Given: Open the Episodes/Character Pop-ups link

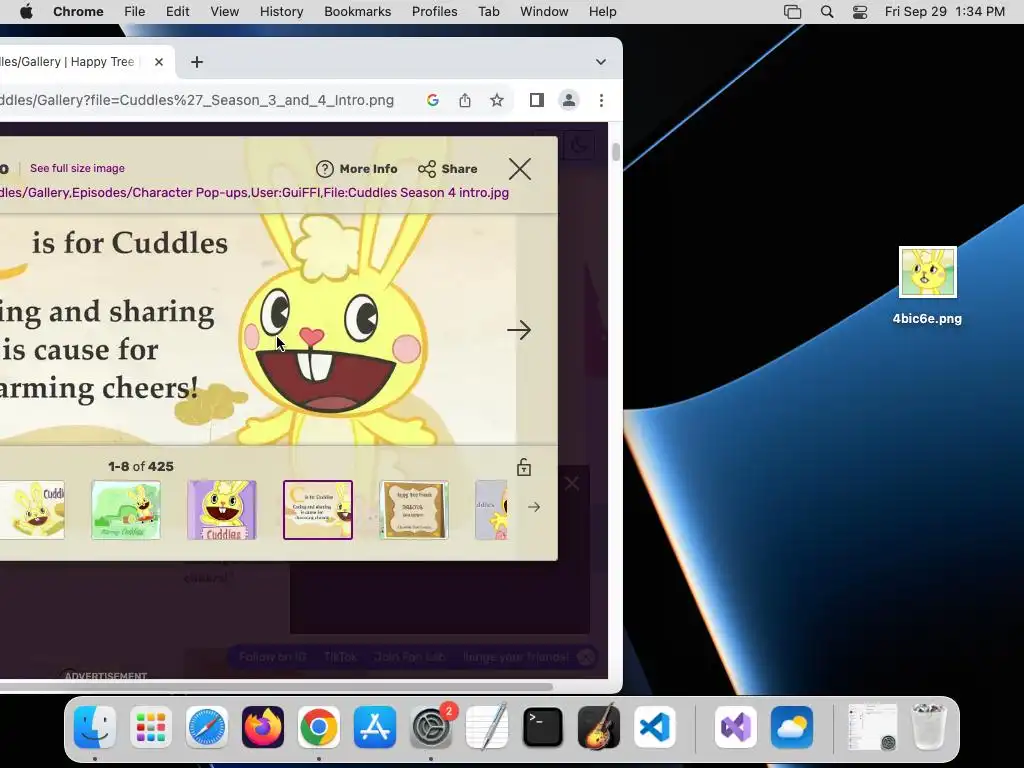Looking at the screenshot, I should (159, 193).
